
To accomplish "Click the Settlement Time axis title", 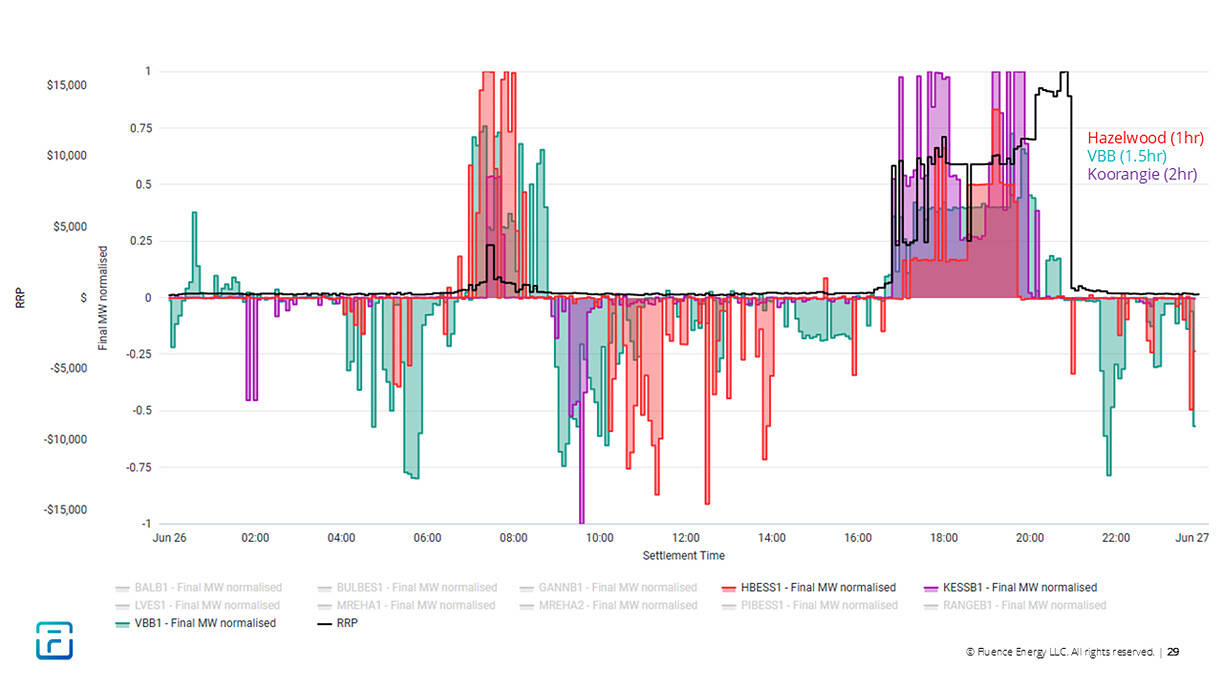I will tap(683, 555).
